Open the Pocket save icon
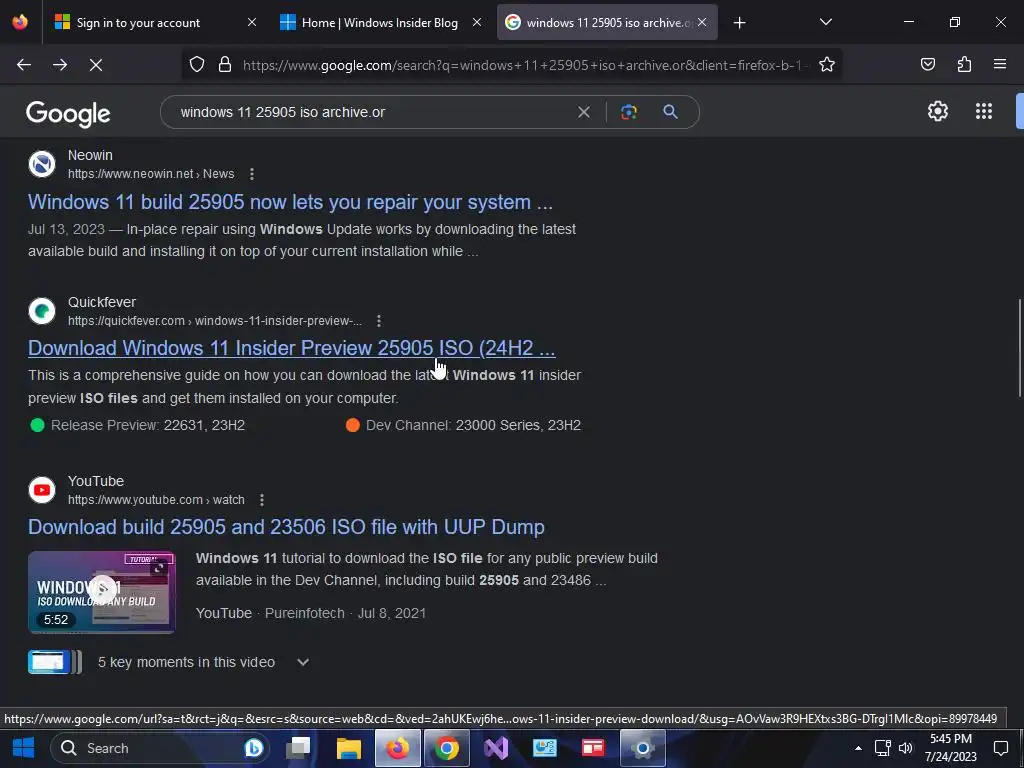 [927, 65]
